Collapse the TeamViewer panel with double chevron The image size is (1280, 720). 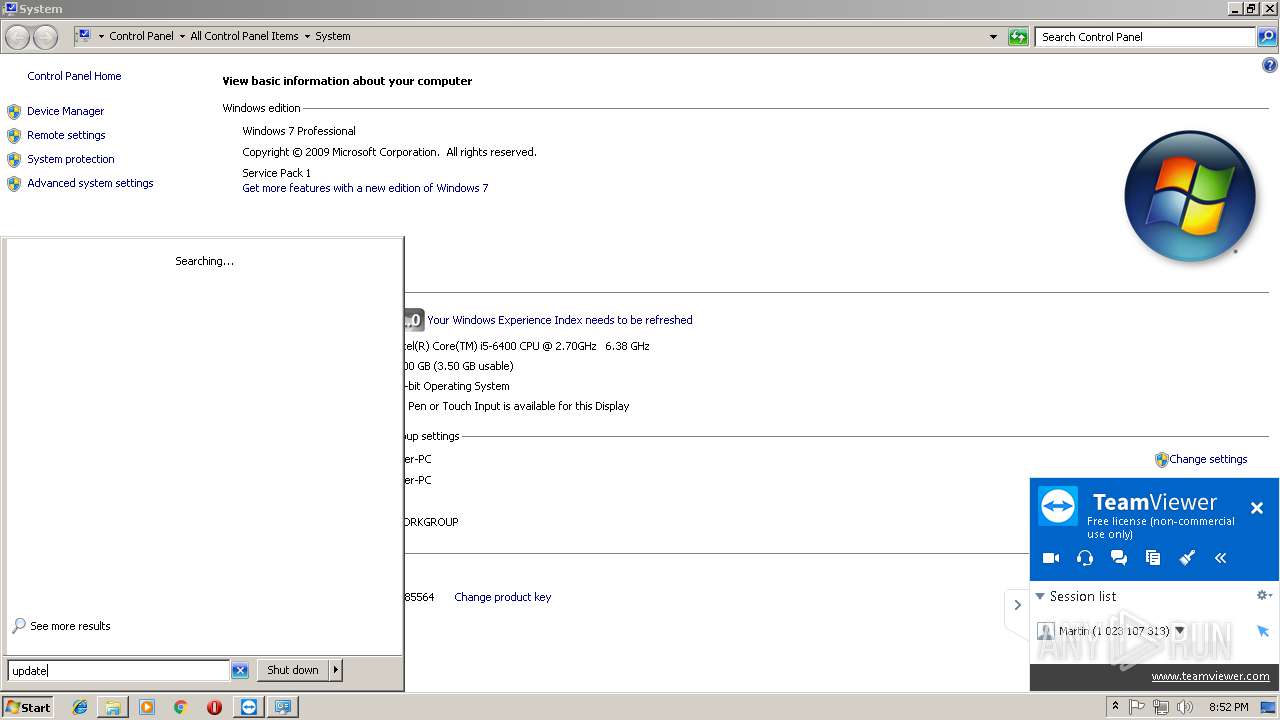coord(1221,558)
